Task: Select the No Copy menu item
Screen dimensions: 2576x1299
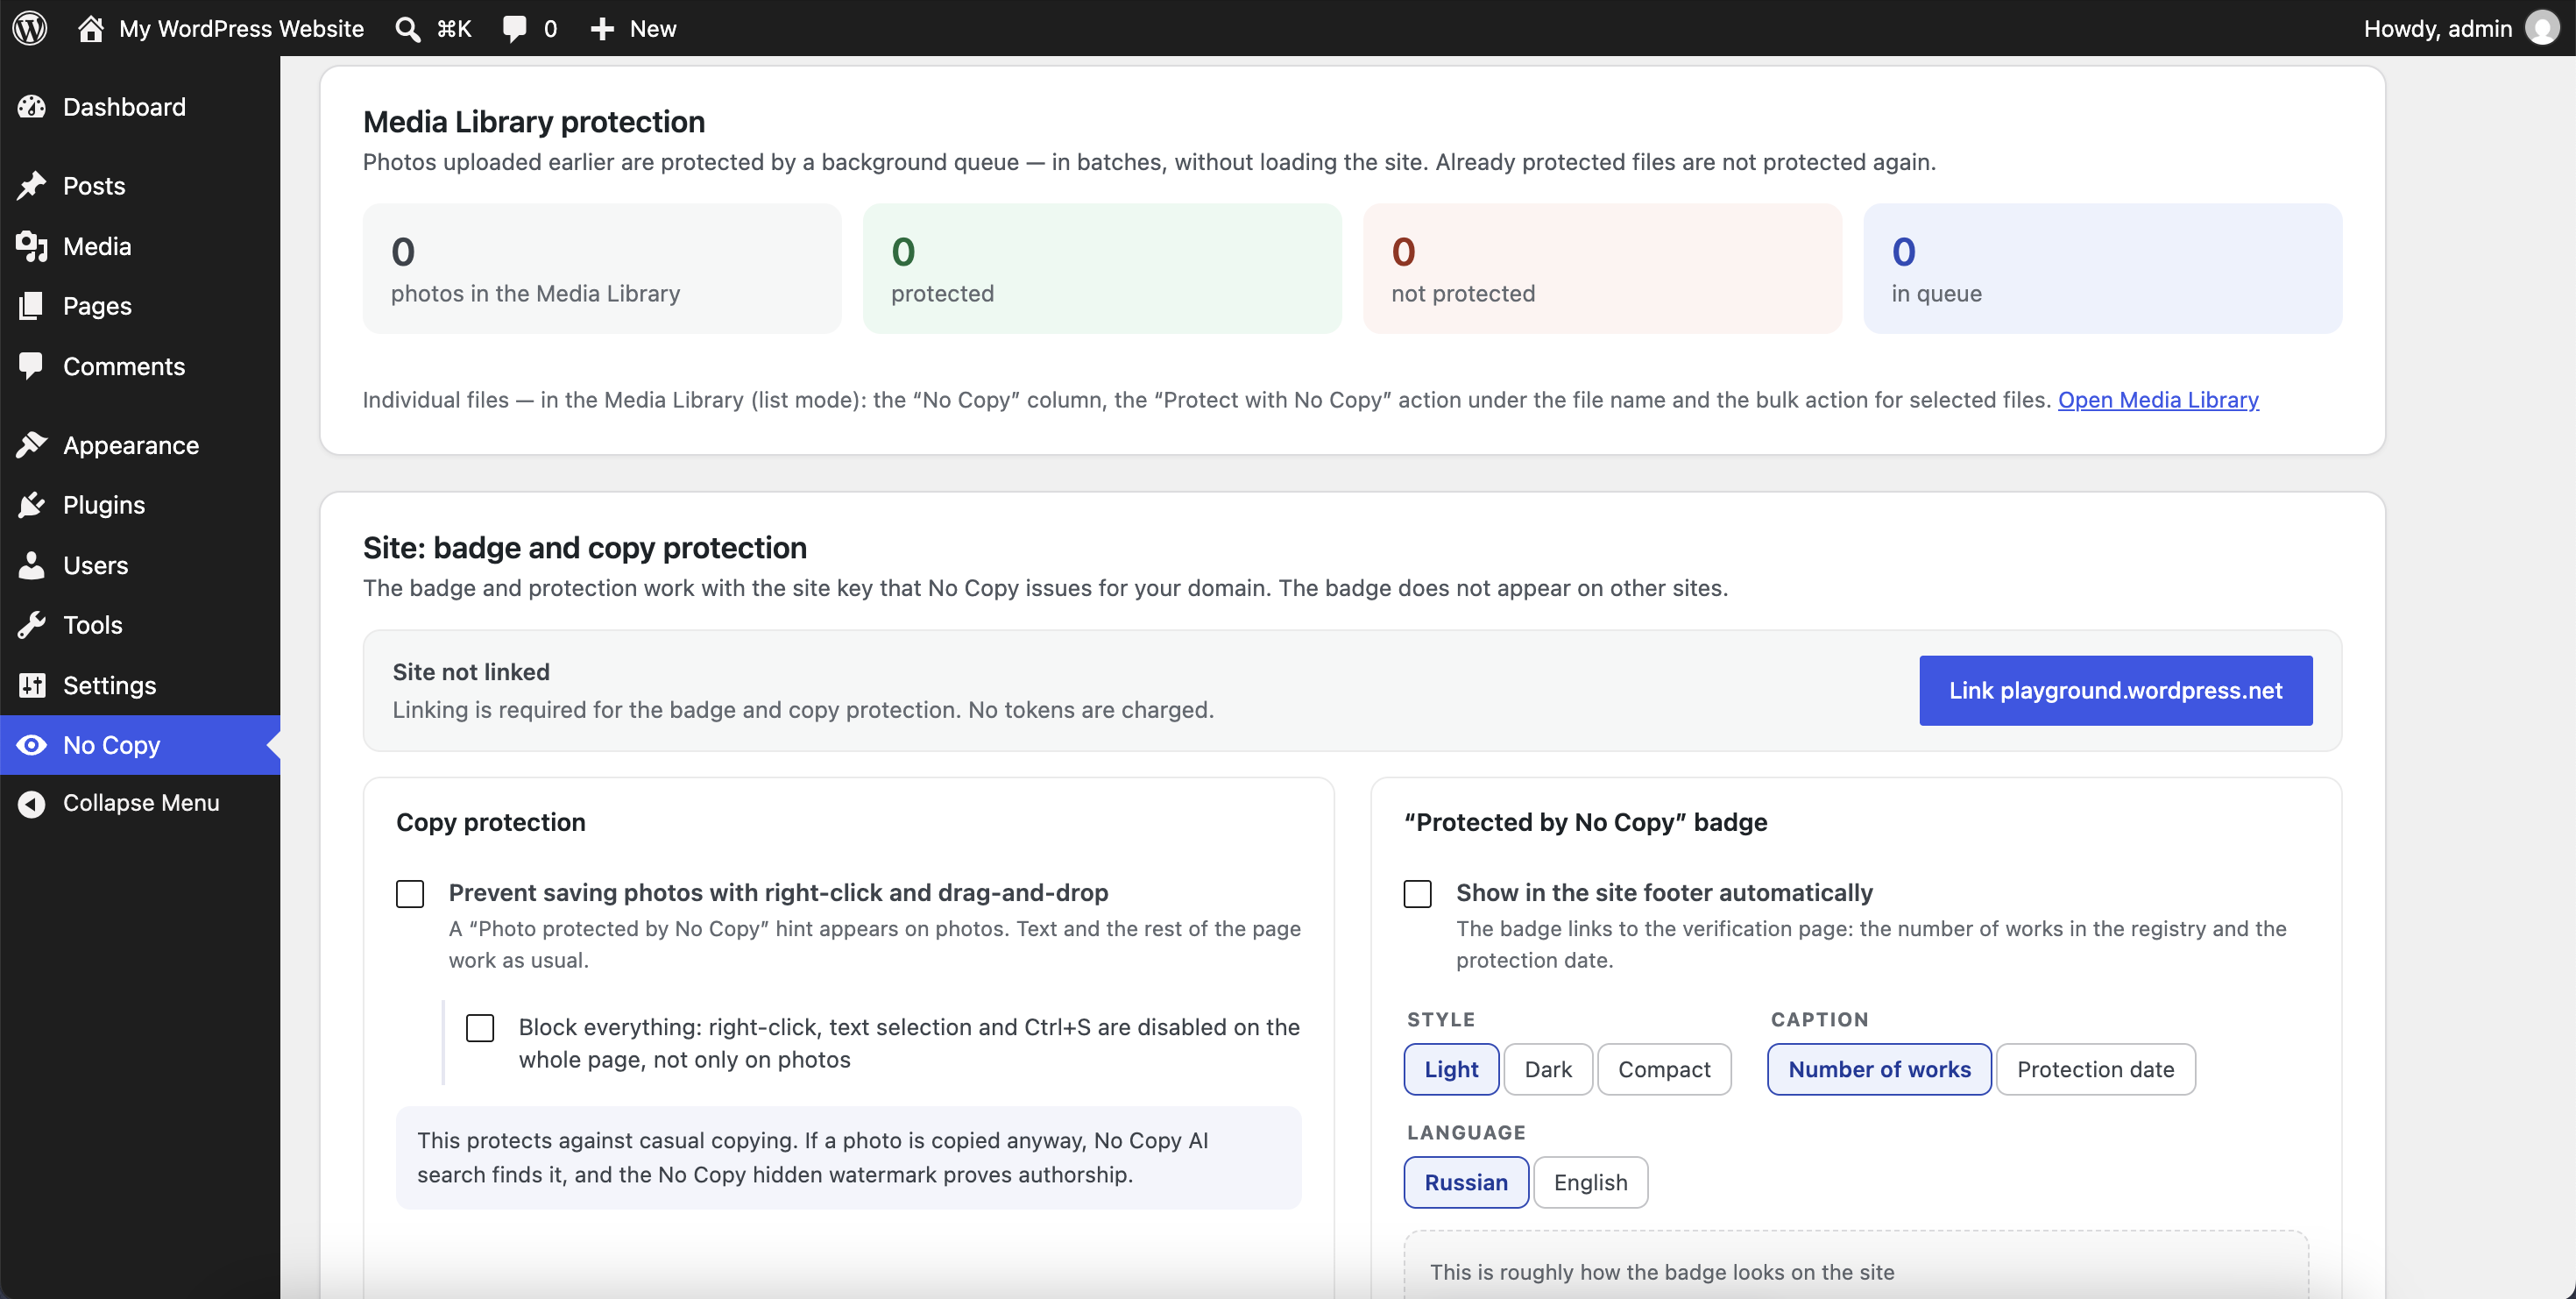Action: tap(140, 745)
